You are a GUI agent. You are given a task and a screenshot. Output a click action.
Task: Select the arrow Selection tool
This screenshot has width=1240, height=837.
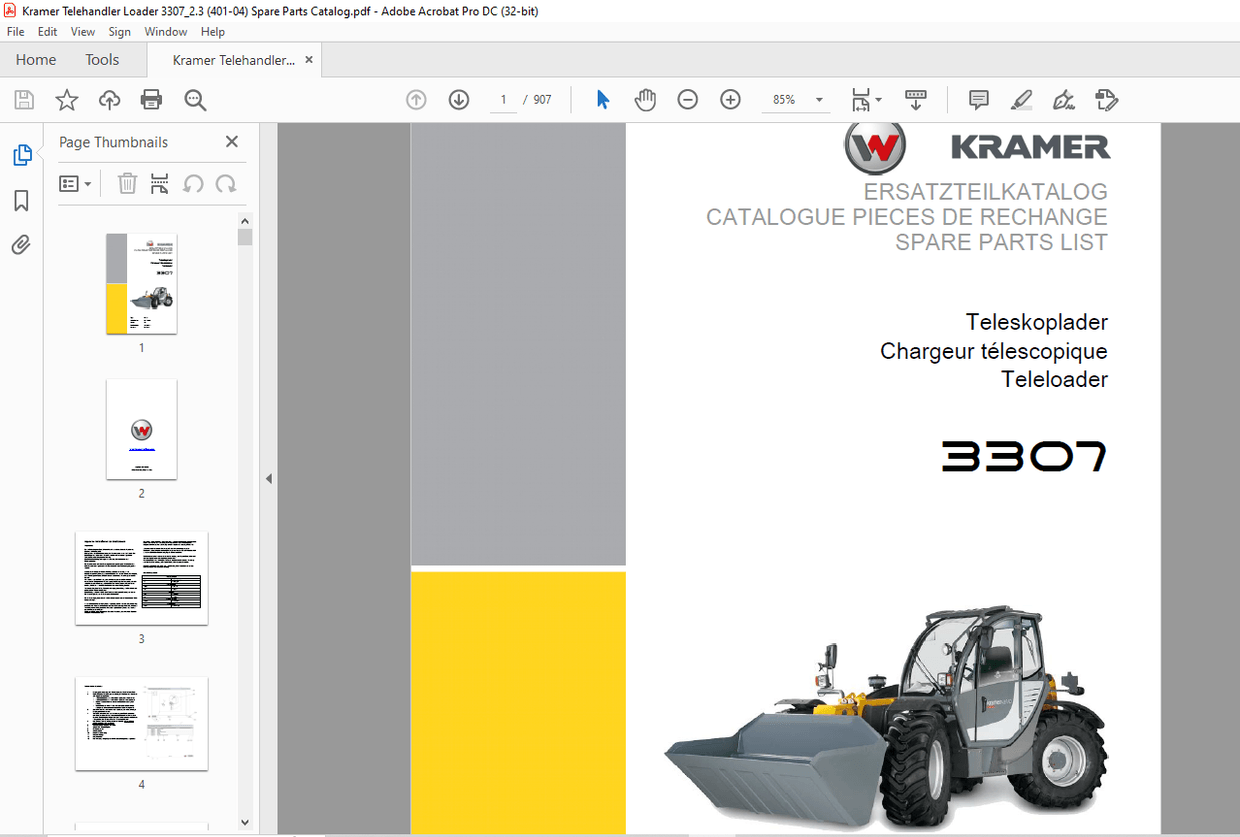(602, 99)
